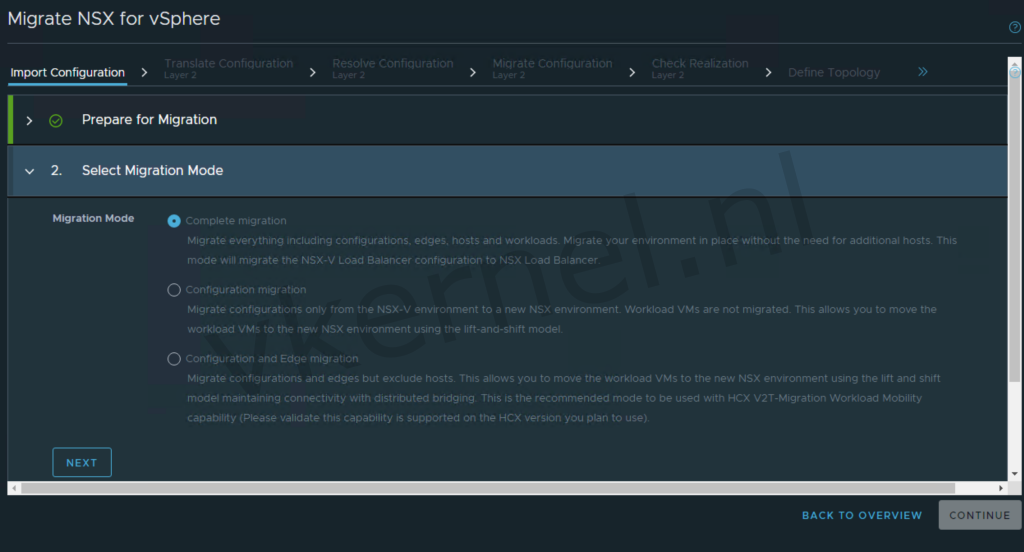Viewport: 1024px width, 552px height.
Task: Click the BACK TO OVERVIEW link
Action: [x=862, y=515]
